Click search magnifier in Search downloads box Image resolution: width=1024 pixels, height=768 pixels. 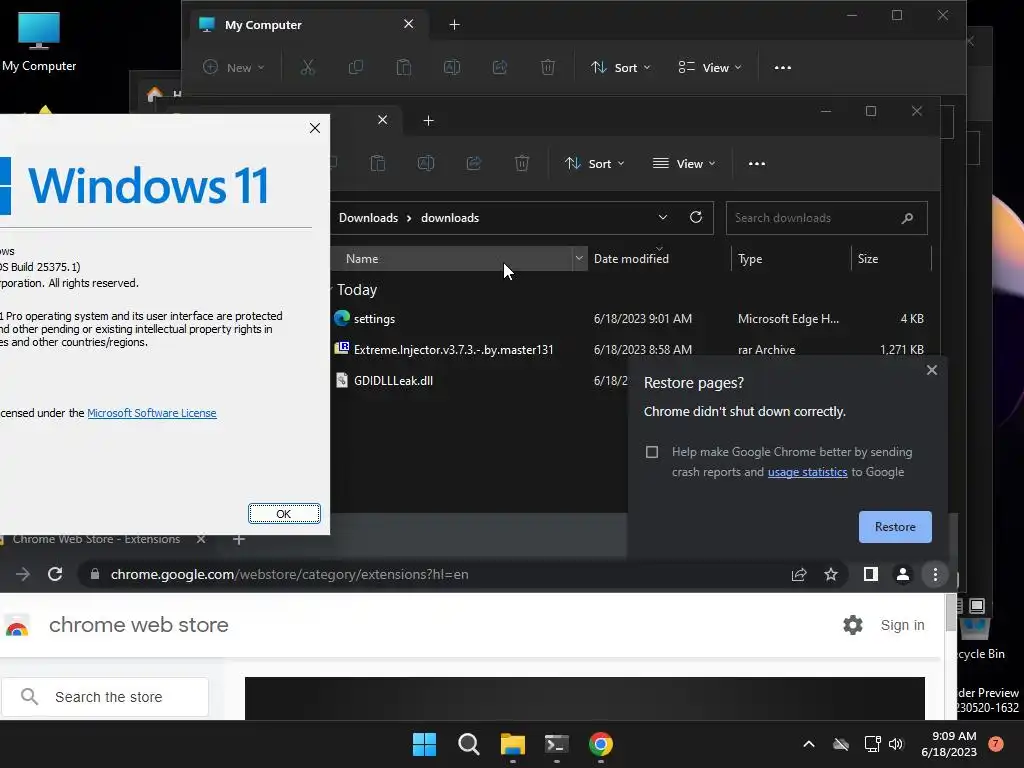pos(907,218)
